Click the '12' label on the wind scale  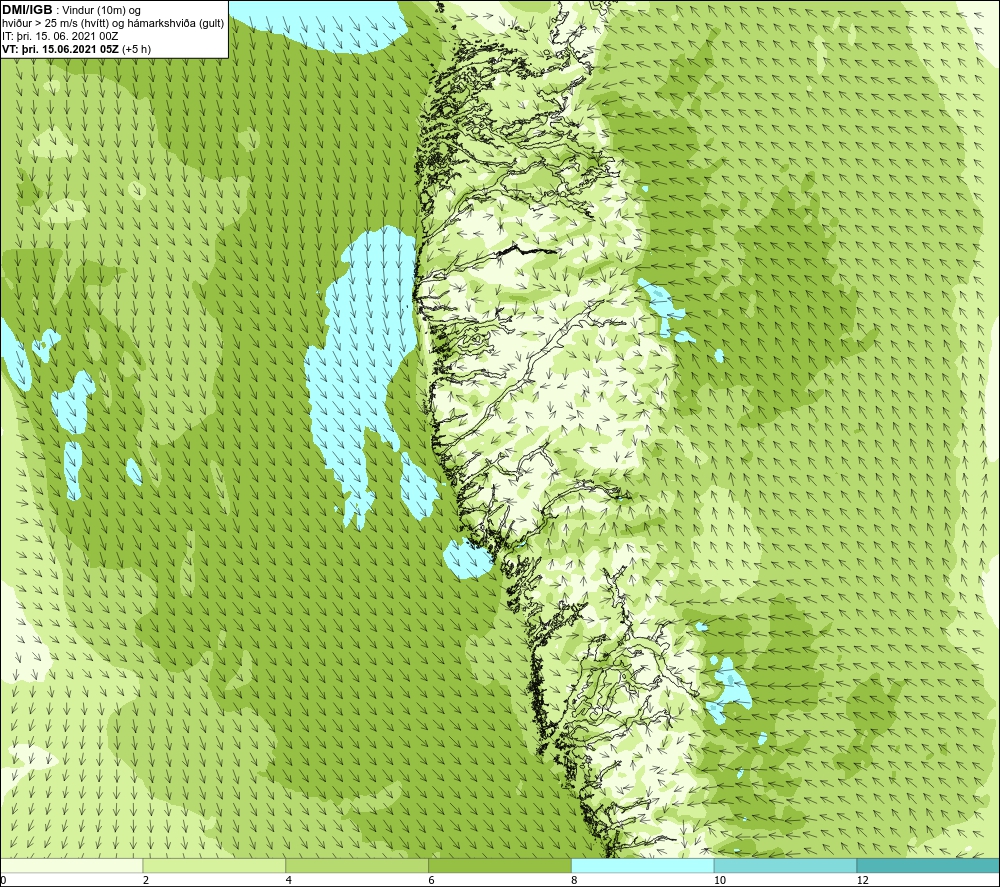point(862,880)
